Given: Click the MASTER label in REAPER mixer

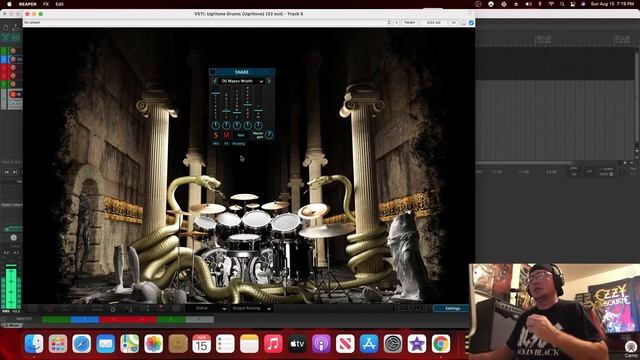Looking at the screenshot, I should [24, 319].
